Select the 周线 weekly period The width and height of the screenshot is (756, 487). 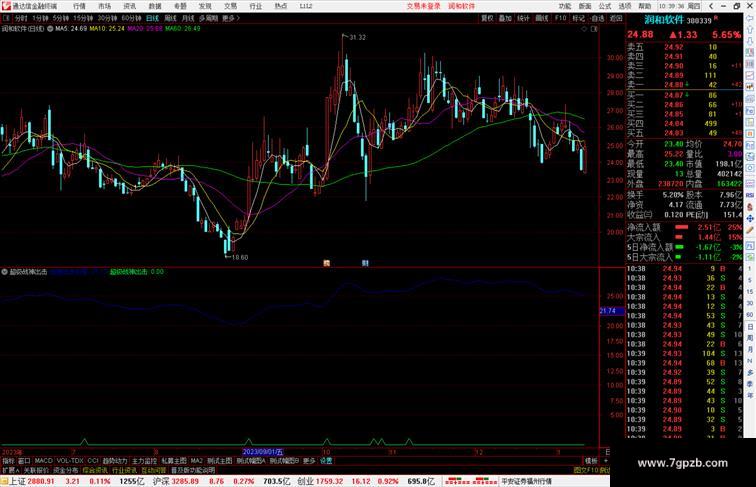click(170, 18)
